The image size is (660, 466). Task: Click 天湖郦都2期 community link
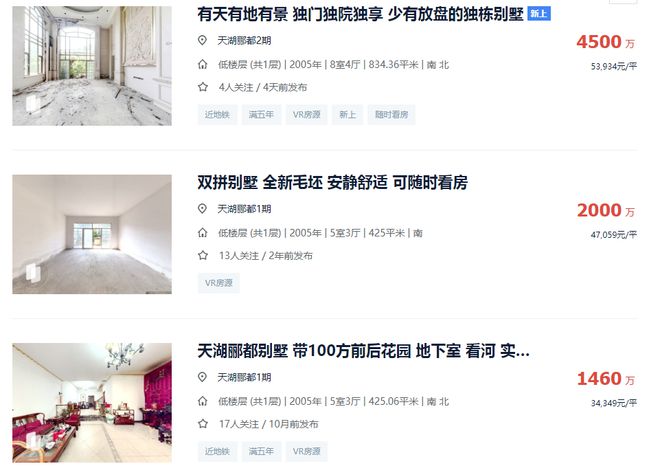pos(244,40)
